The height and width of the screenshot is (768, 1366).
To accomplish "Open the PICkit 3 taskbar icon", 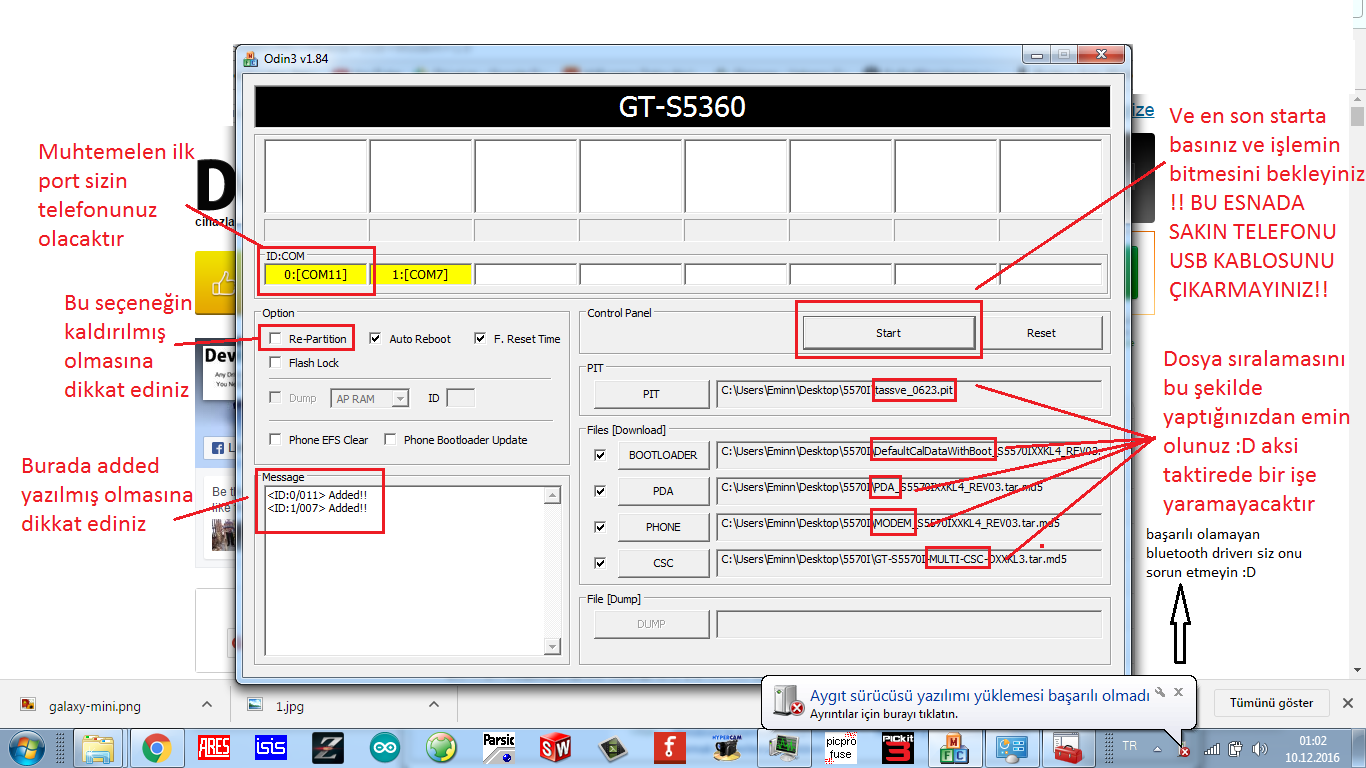I will click(898, 748).
